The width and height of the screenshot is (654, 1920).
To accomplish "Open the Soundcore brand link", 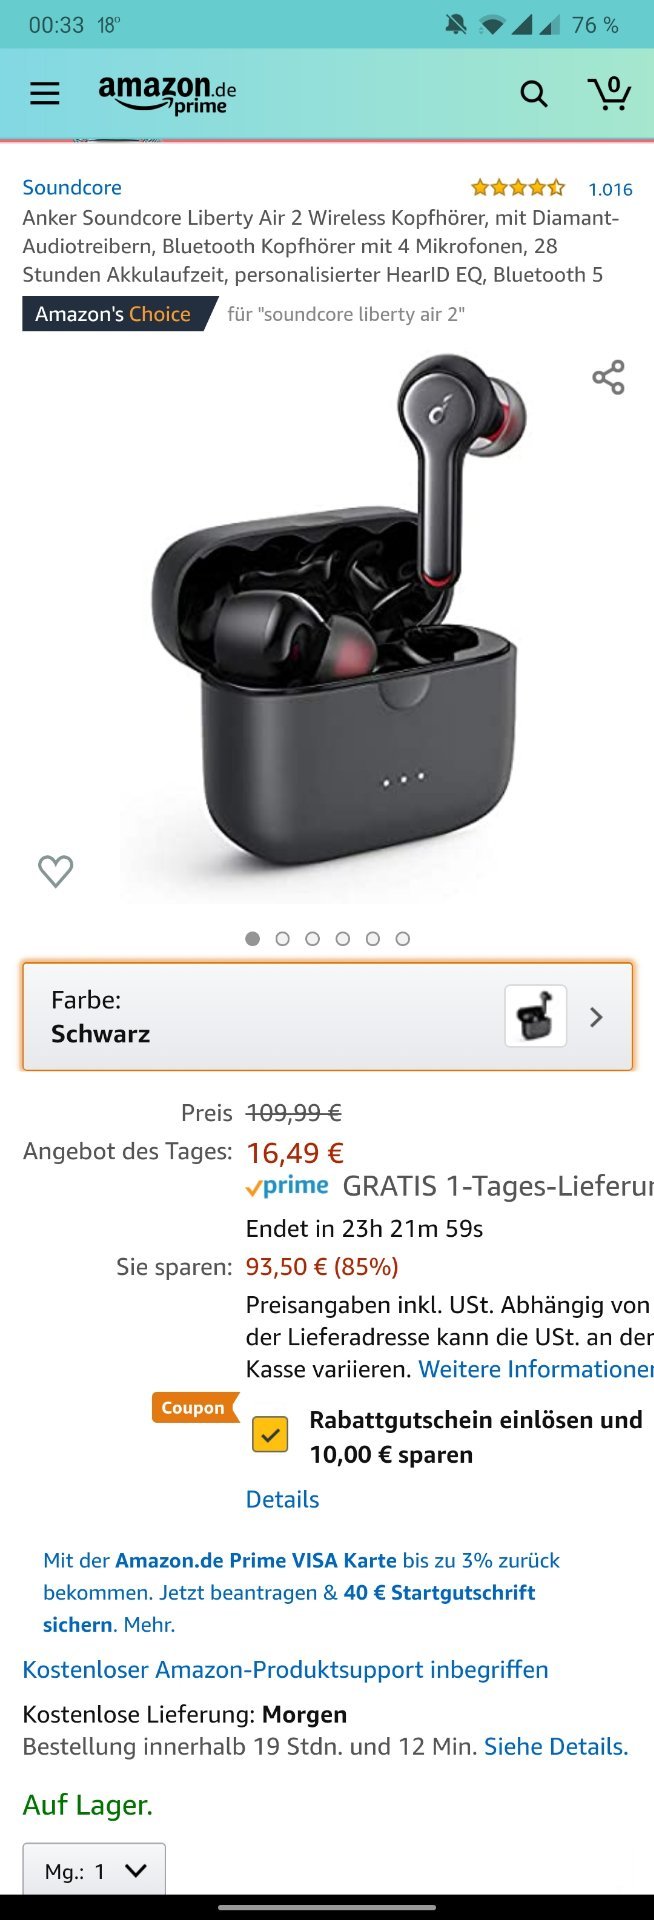I will tap(72, 187).
